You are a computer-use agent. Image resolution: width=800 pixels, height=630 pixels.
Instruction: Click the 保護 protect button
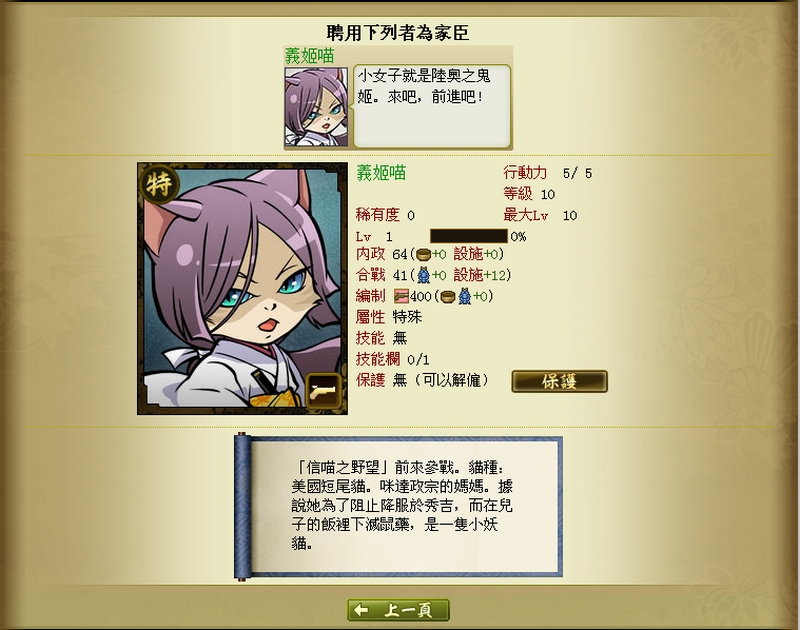(x=559, y=381)
